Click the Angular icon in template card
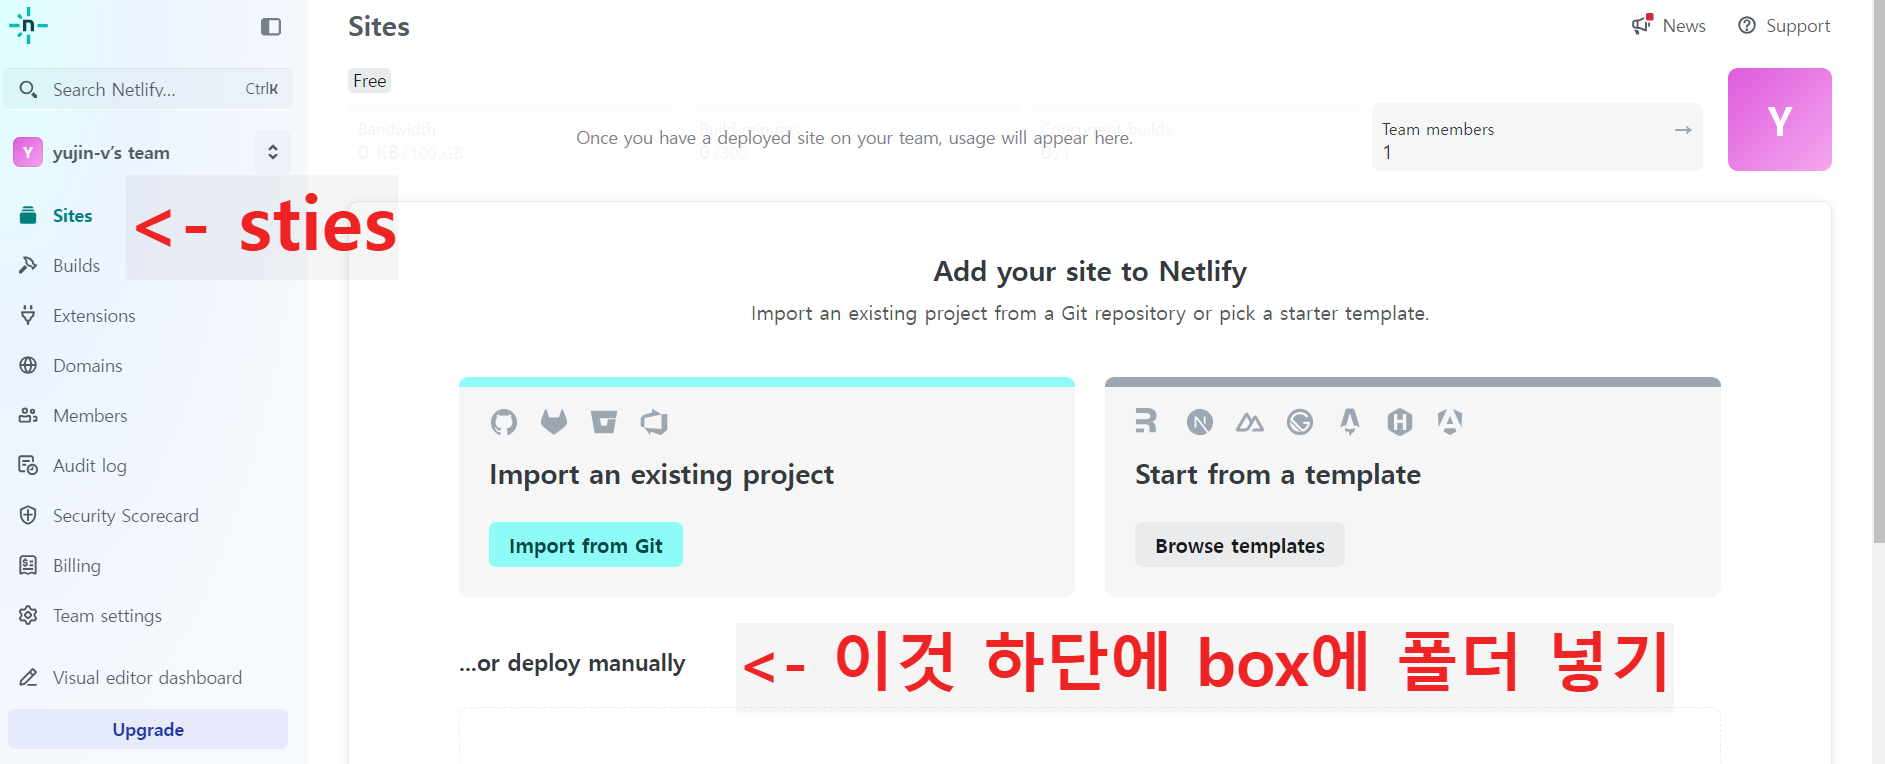The height and width of the screenshot is (764, 1885). tap(1450, 422)
